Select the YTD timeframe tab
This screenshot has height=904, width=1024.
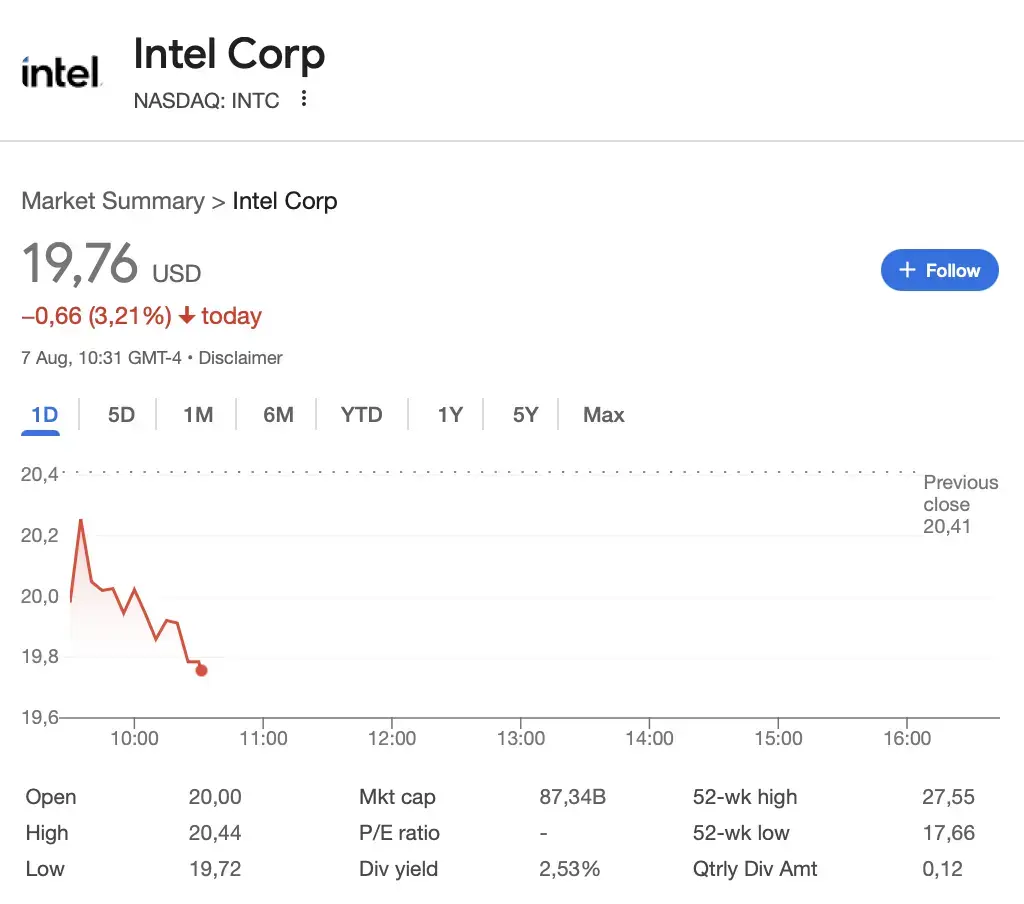pos(361,414)
